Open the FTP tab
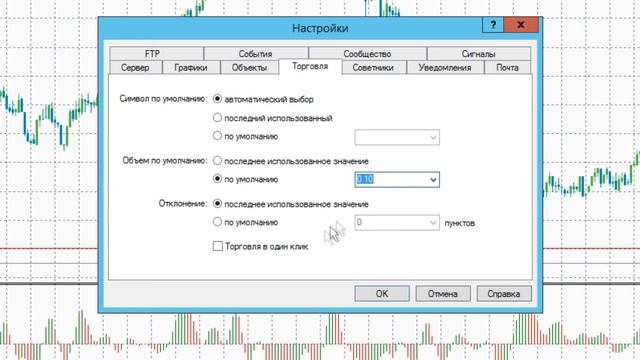The width and height of the screenshot is (640, 360). click(156, 53)
